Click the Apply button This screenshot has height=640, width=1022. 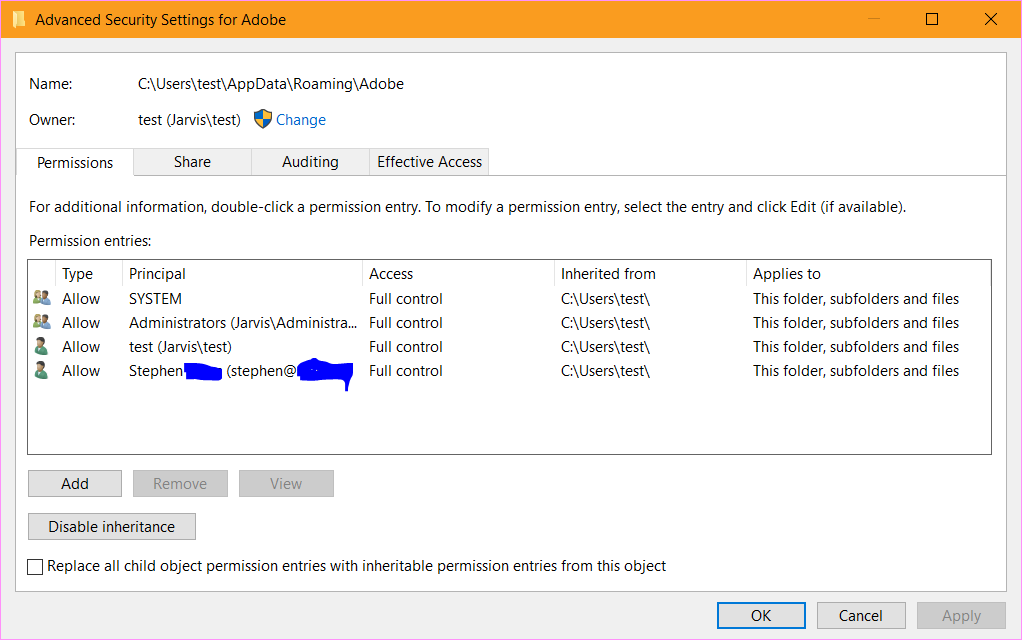pyautogui.click(x=960, y=615)
